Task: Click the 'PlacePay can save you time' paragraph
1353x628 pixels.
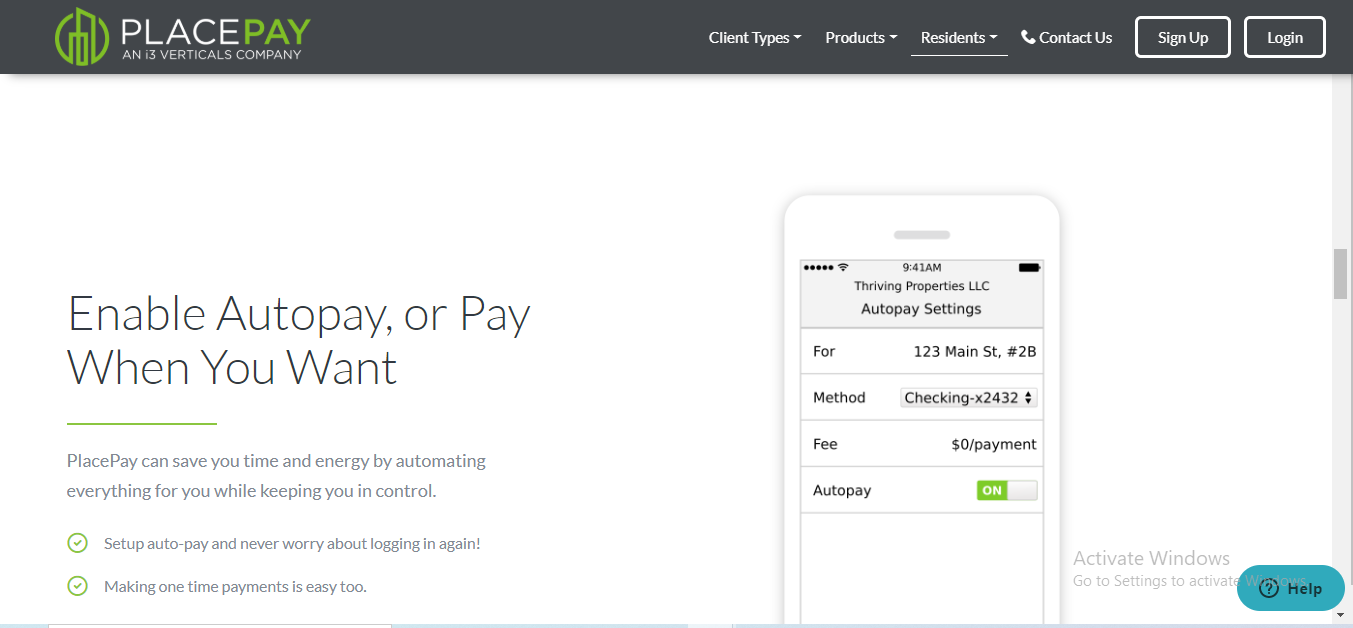Action: point(276,476)
